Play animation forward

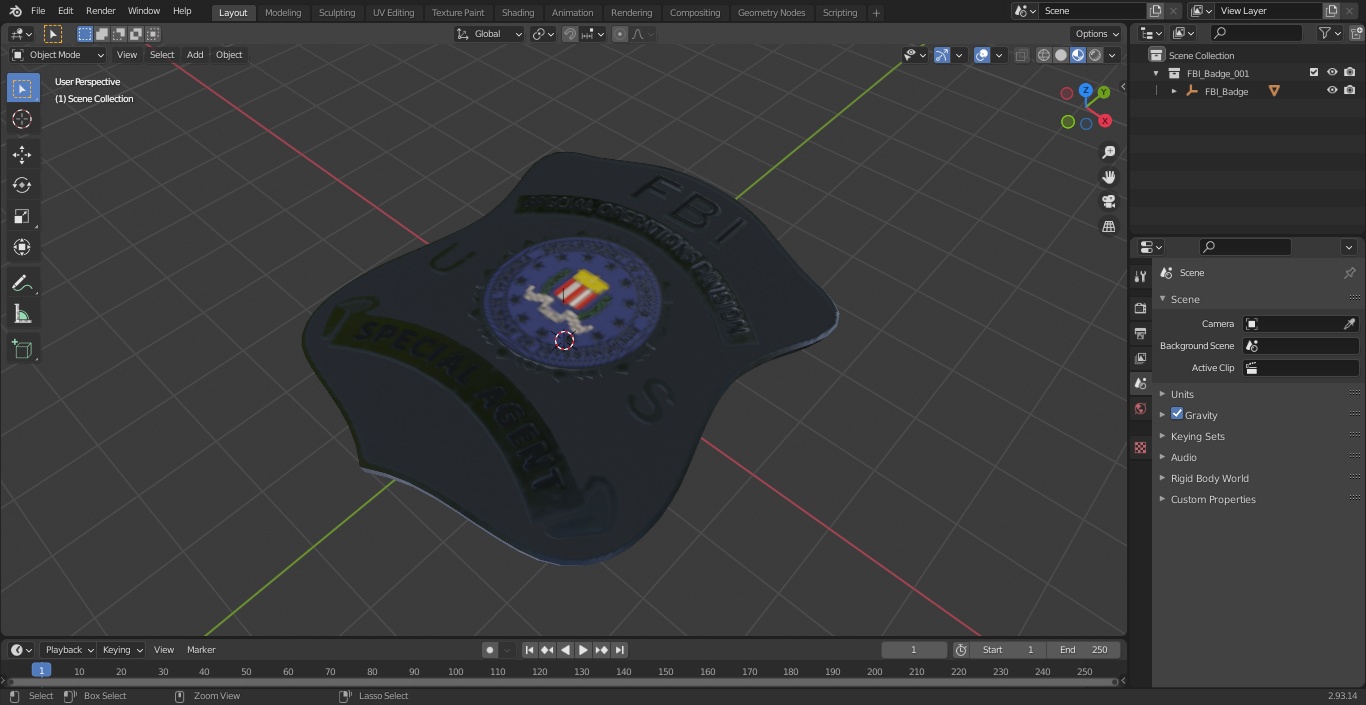pos(583,650)
